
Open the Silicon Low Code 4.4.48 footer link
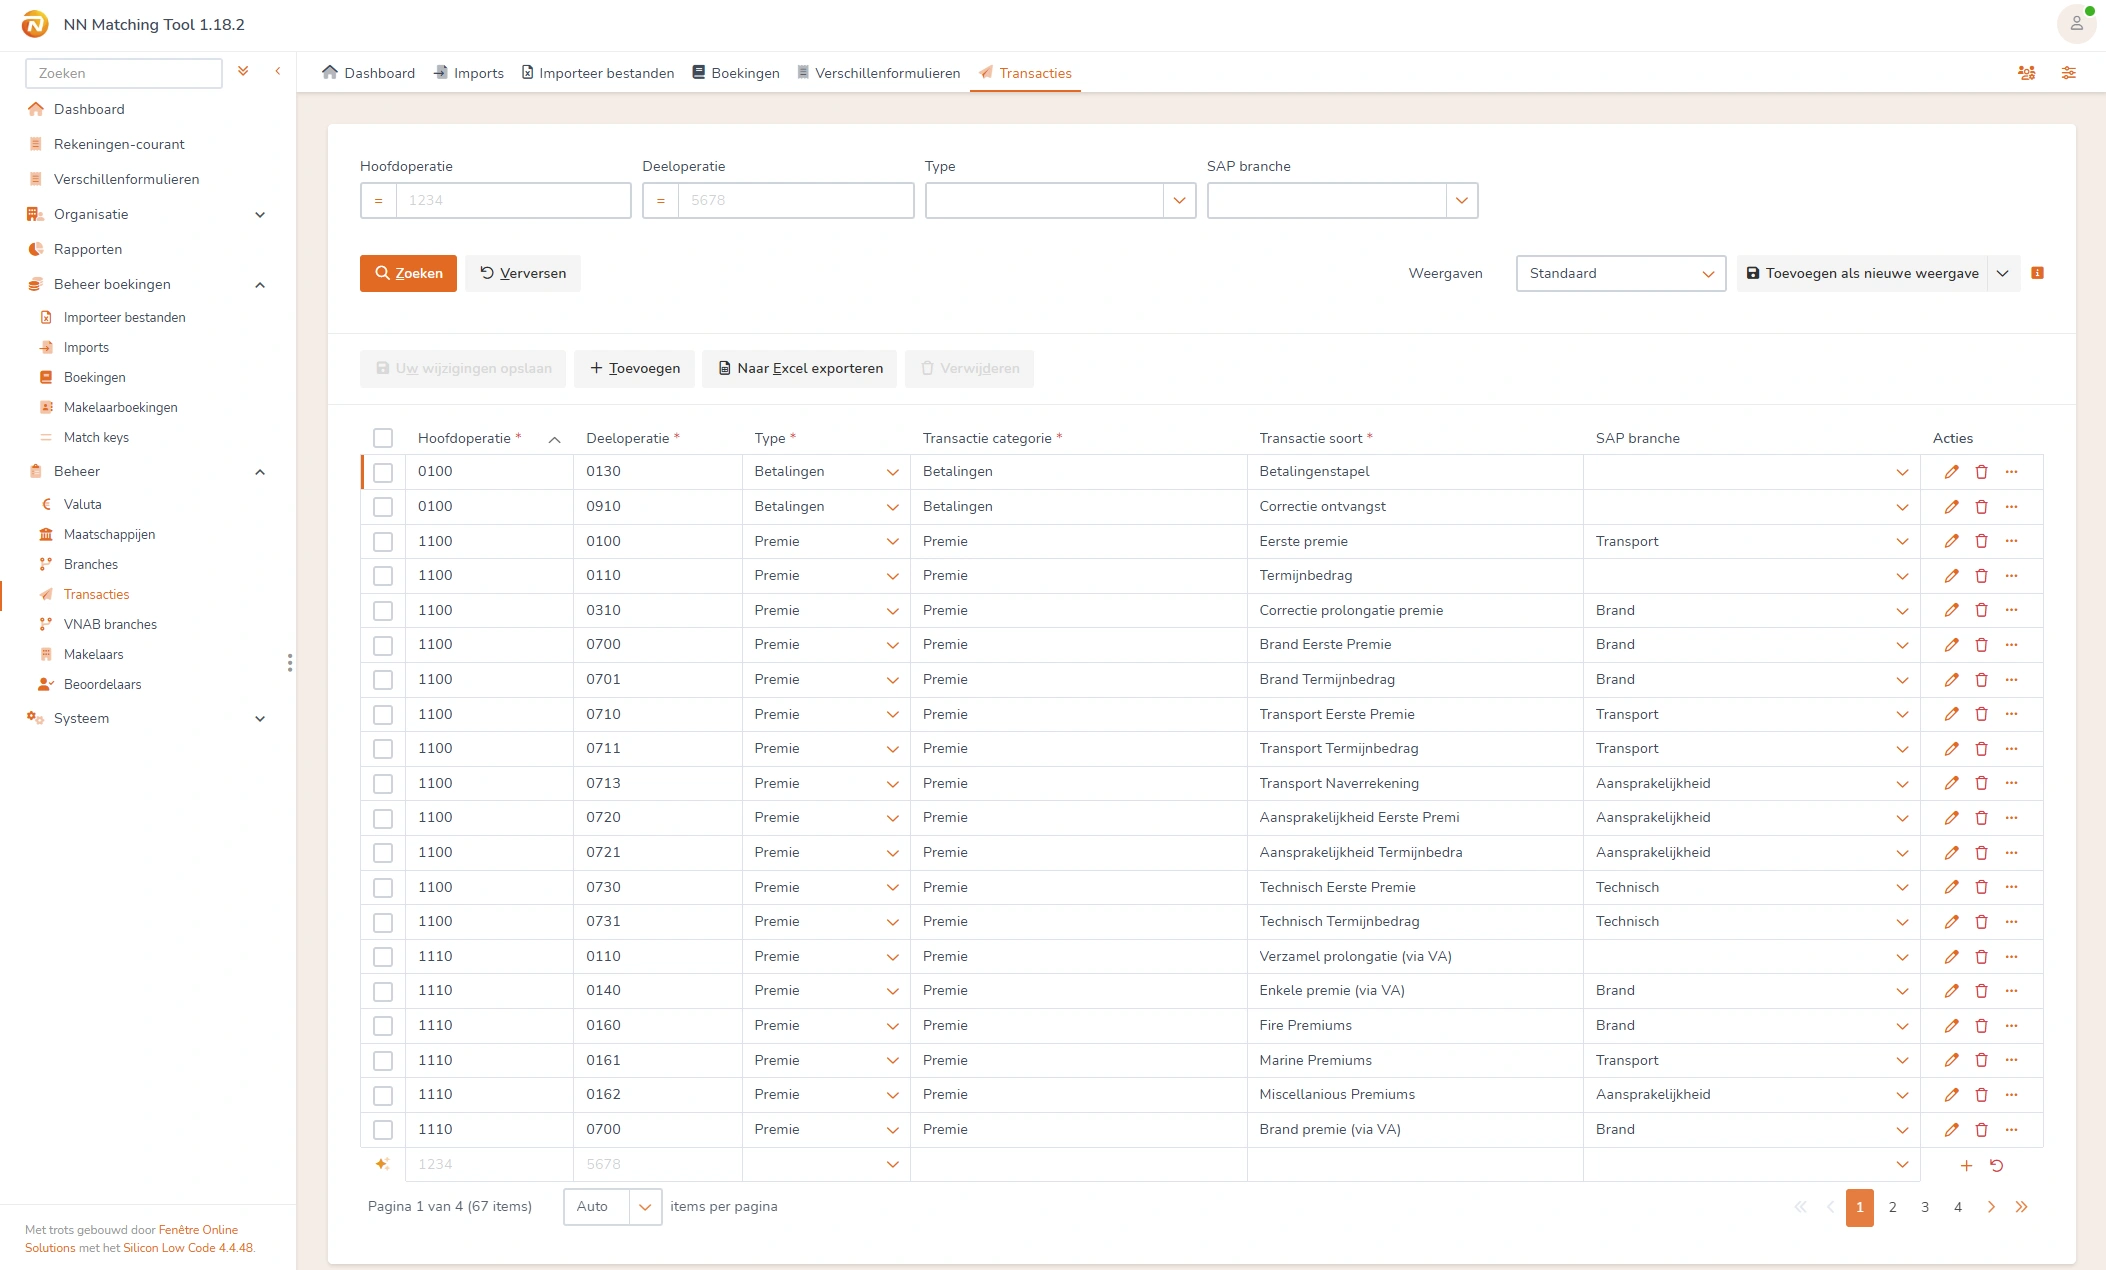tap(188, 1248)
